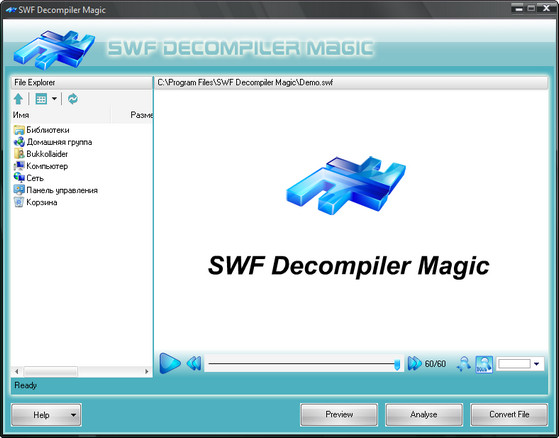559x438 pixels.
Task: Click the Convert File button
Action: click(509, 414)
